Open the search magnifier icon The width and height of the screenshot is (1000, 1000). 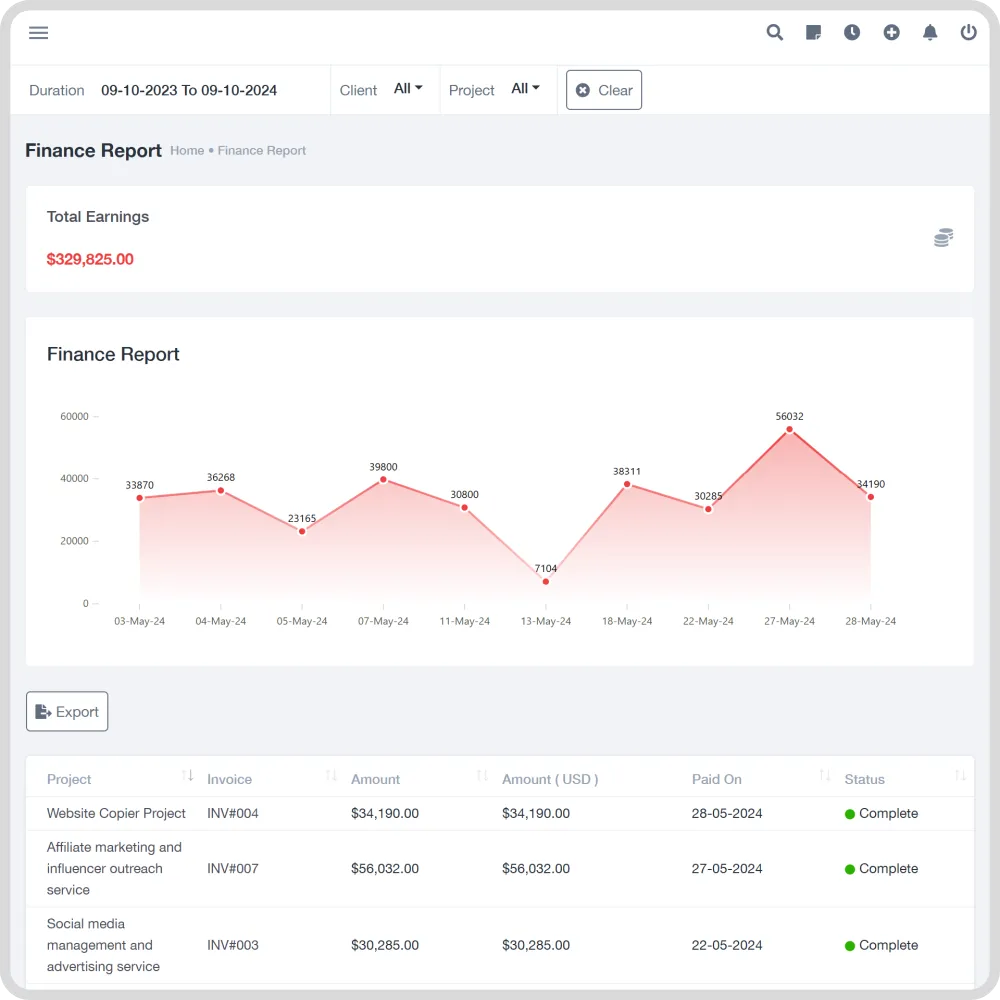coord(774,32)
